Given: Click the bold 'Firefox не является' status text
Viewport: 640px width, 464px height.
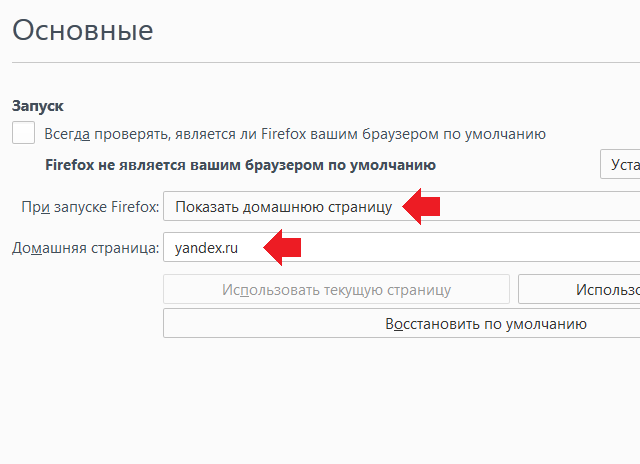Looking at the screenshot, I should pyautogui.click(x=240, y=165).
